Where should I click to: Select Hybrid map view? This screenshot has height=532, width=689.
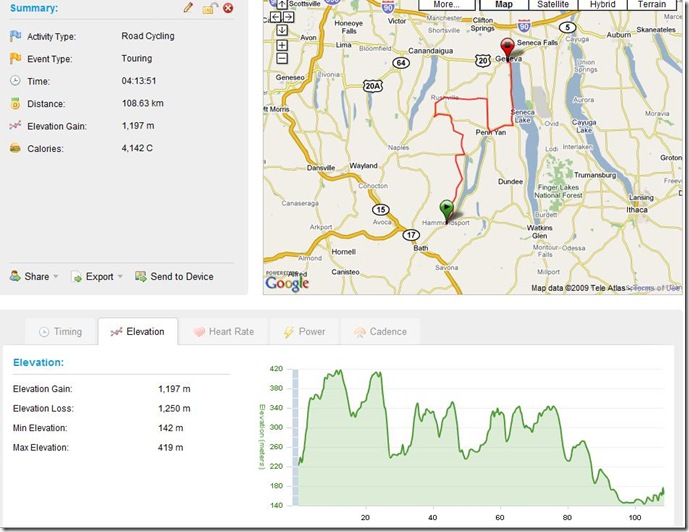click(x=602, y=4)
